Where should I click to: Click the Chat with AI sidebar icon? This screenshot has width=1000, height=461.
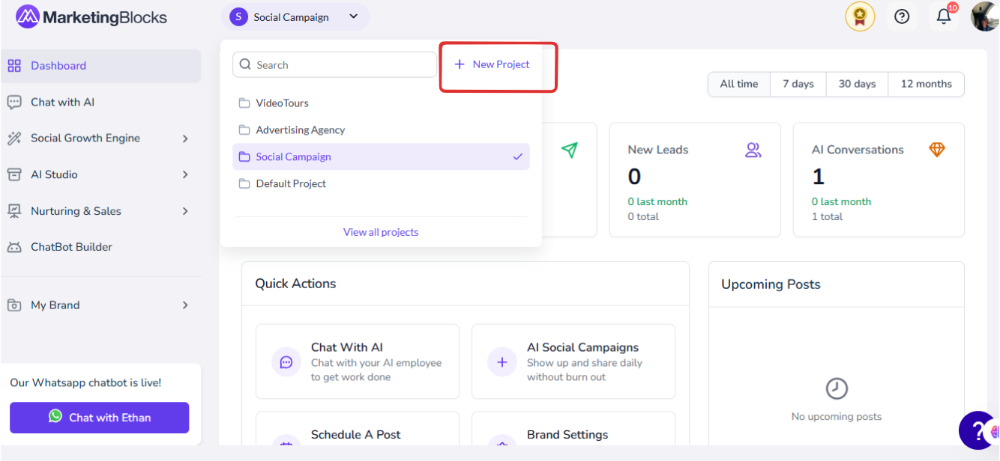click(x=14, y=102)
